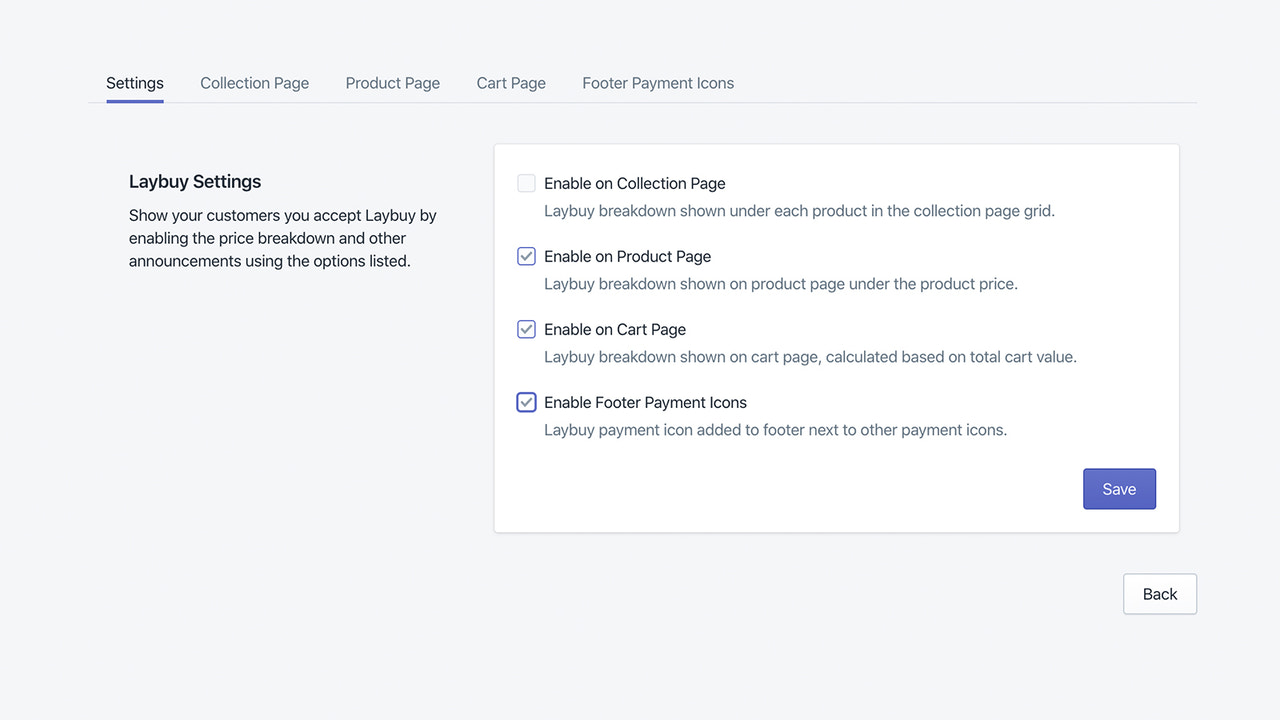Select the currently active Settings tab

tap(134, 83)
